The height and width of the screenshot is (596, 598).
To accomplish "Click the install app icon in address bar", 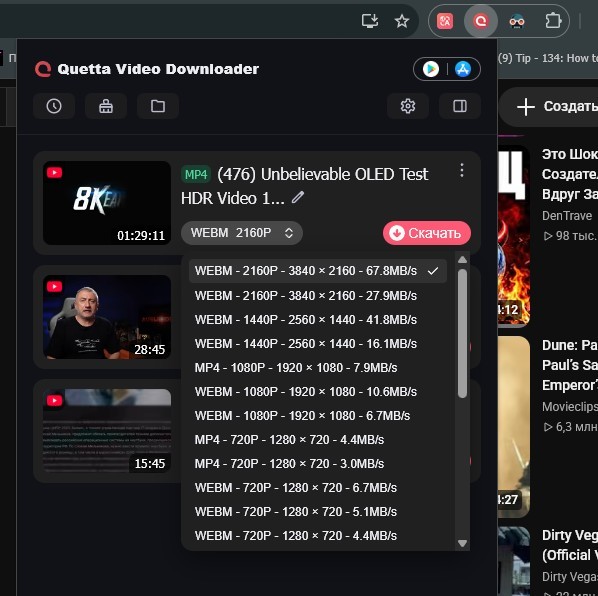I will point(370,21).
